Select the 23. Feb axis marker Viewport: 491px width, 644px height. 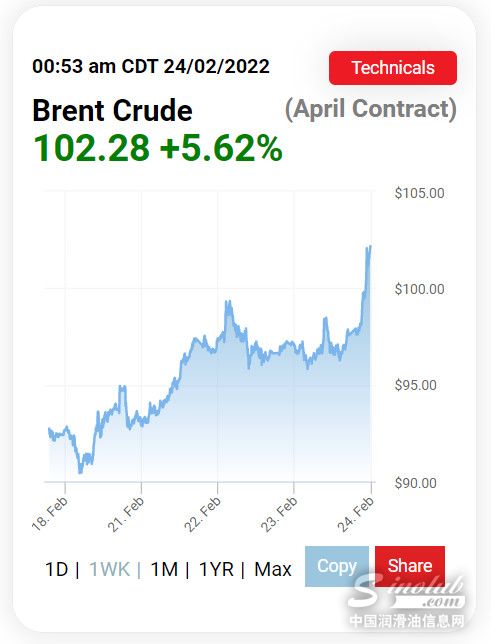(x=279, y=513)
